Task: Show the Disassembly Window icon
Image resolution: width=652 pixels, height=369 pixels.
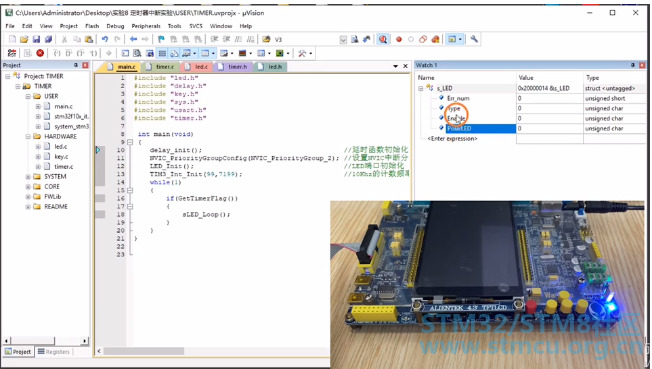Action: pos(137,53)
